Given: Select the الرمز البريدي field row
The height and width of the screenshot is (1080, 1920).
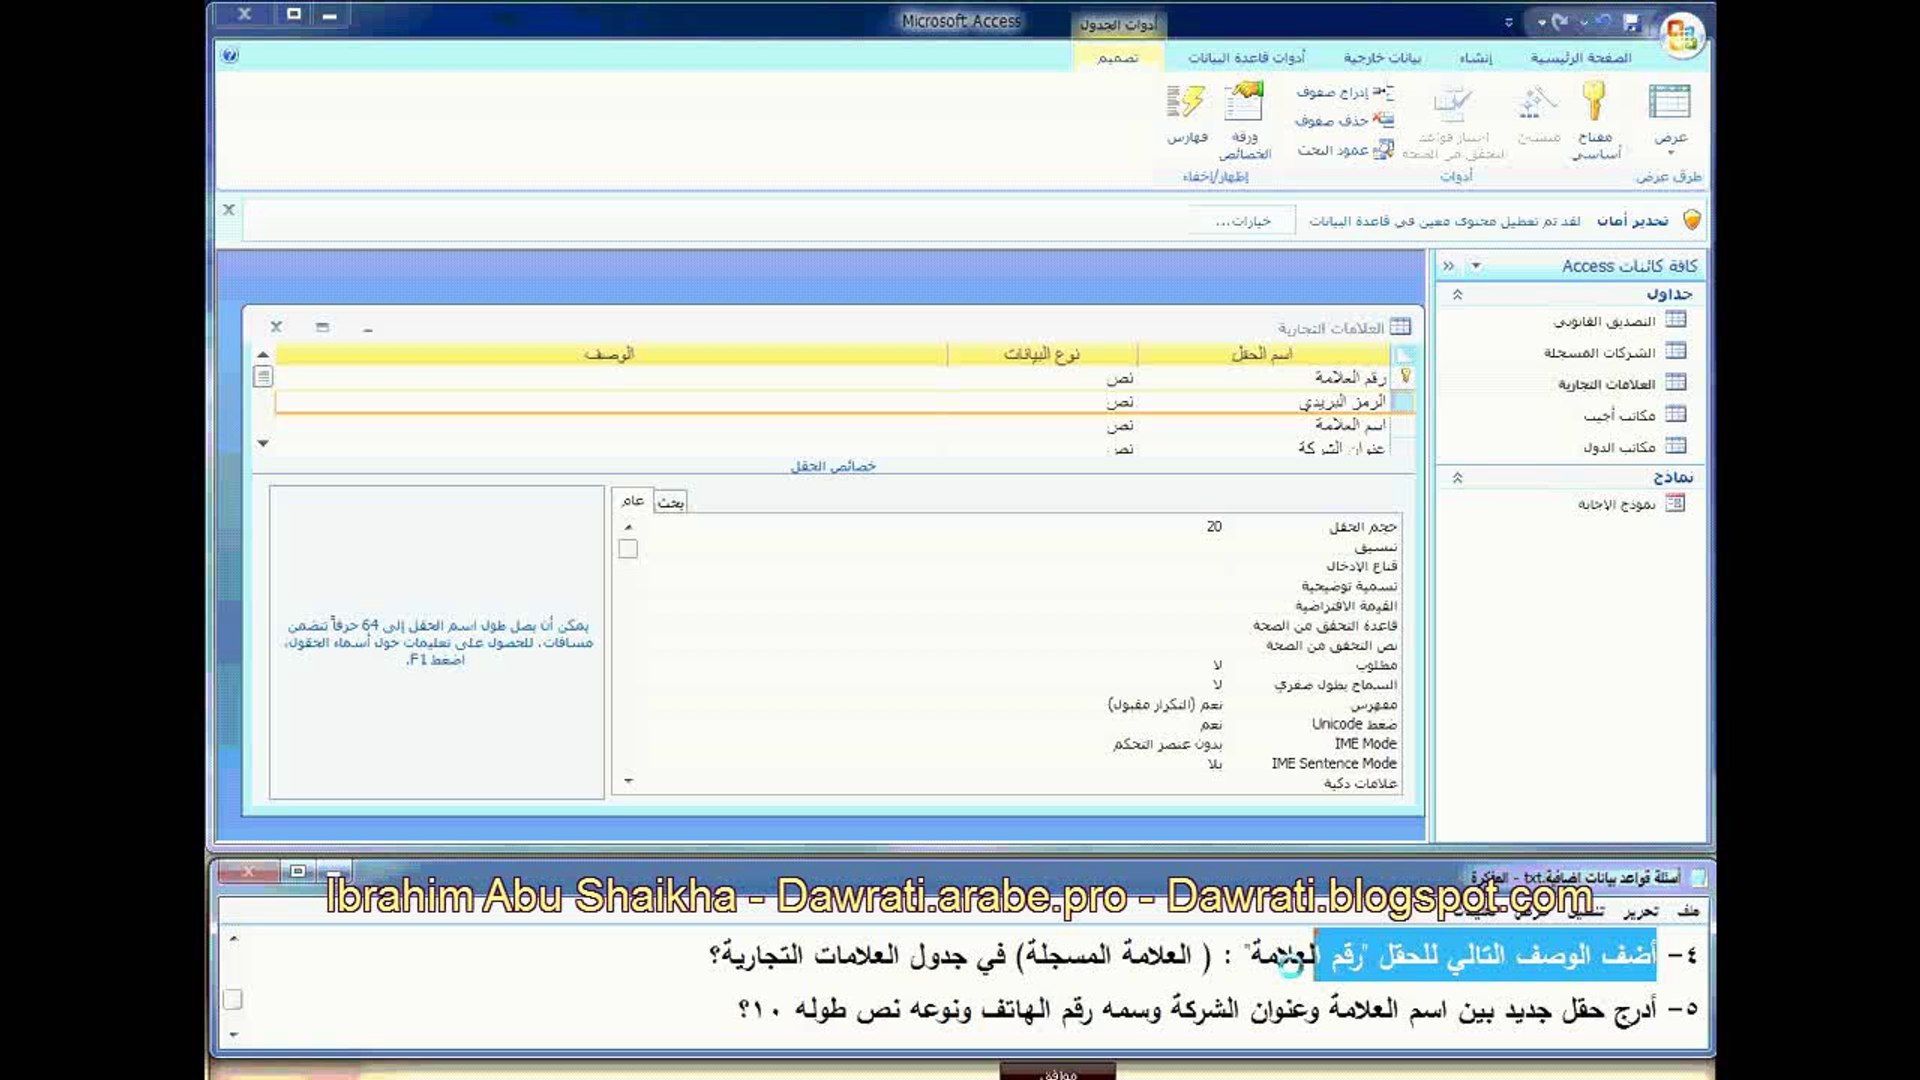Looking at the screenshot, I should [x=1340, y=402].
